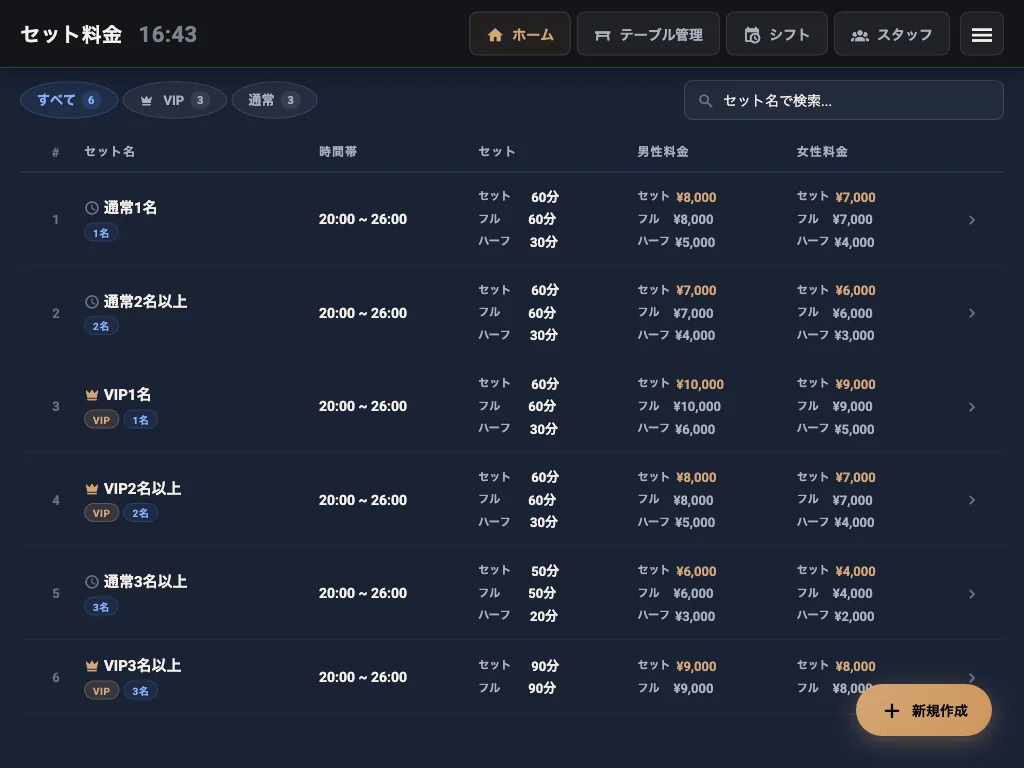This screenshot has height=768, width=1024.
Task: Click the magnifier icon in the search box
Action: coord(705,101)
